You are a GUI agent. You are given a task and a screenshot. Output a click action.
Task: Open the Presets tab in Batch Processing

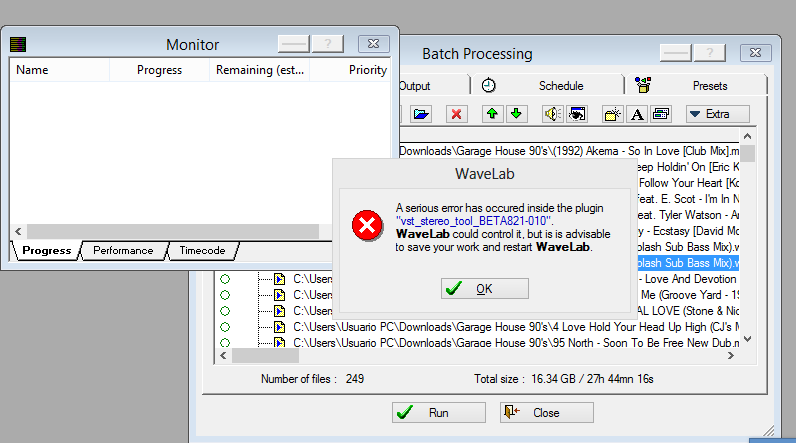pos(696,85)
